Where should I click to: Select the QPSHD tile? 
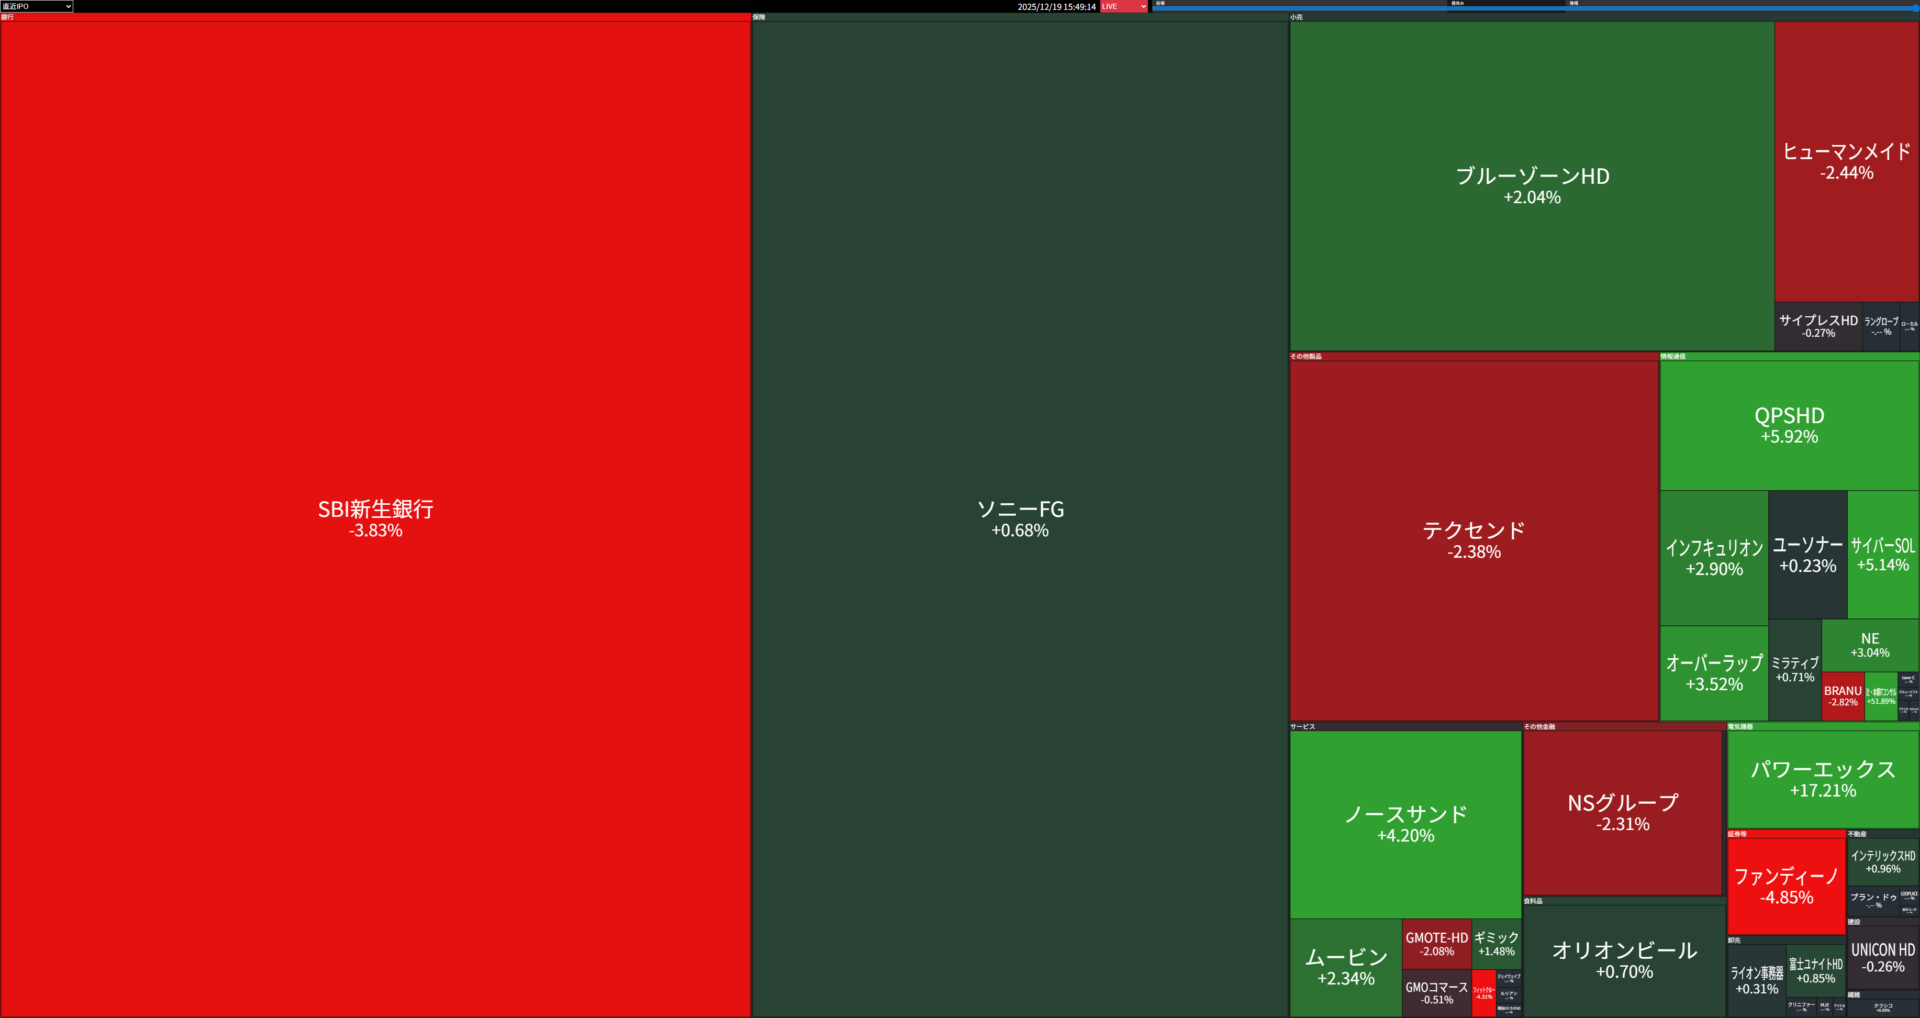coord(1789,425)
